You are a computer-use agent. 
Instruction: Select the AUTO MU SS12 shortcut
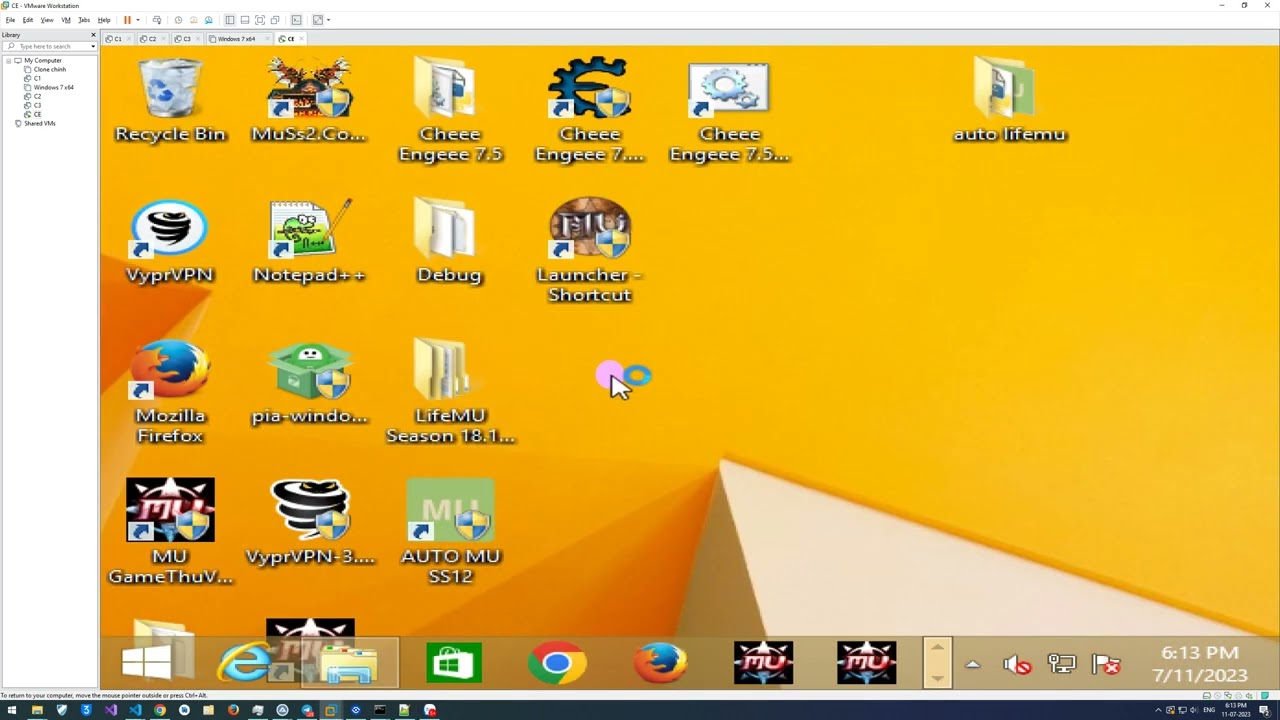click(450, 532)
